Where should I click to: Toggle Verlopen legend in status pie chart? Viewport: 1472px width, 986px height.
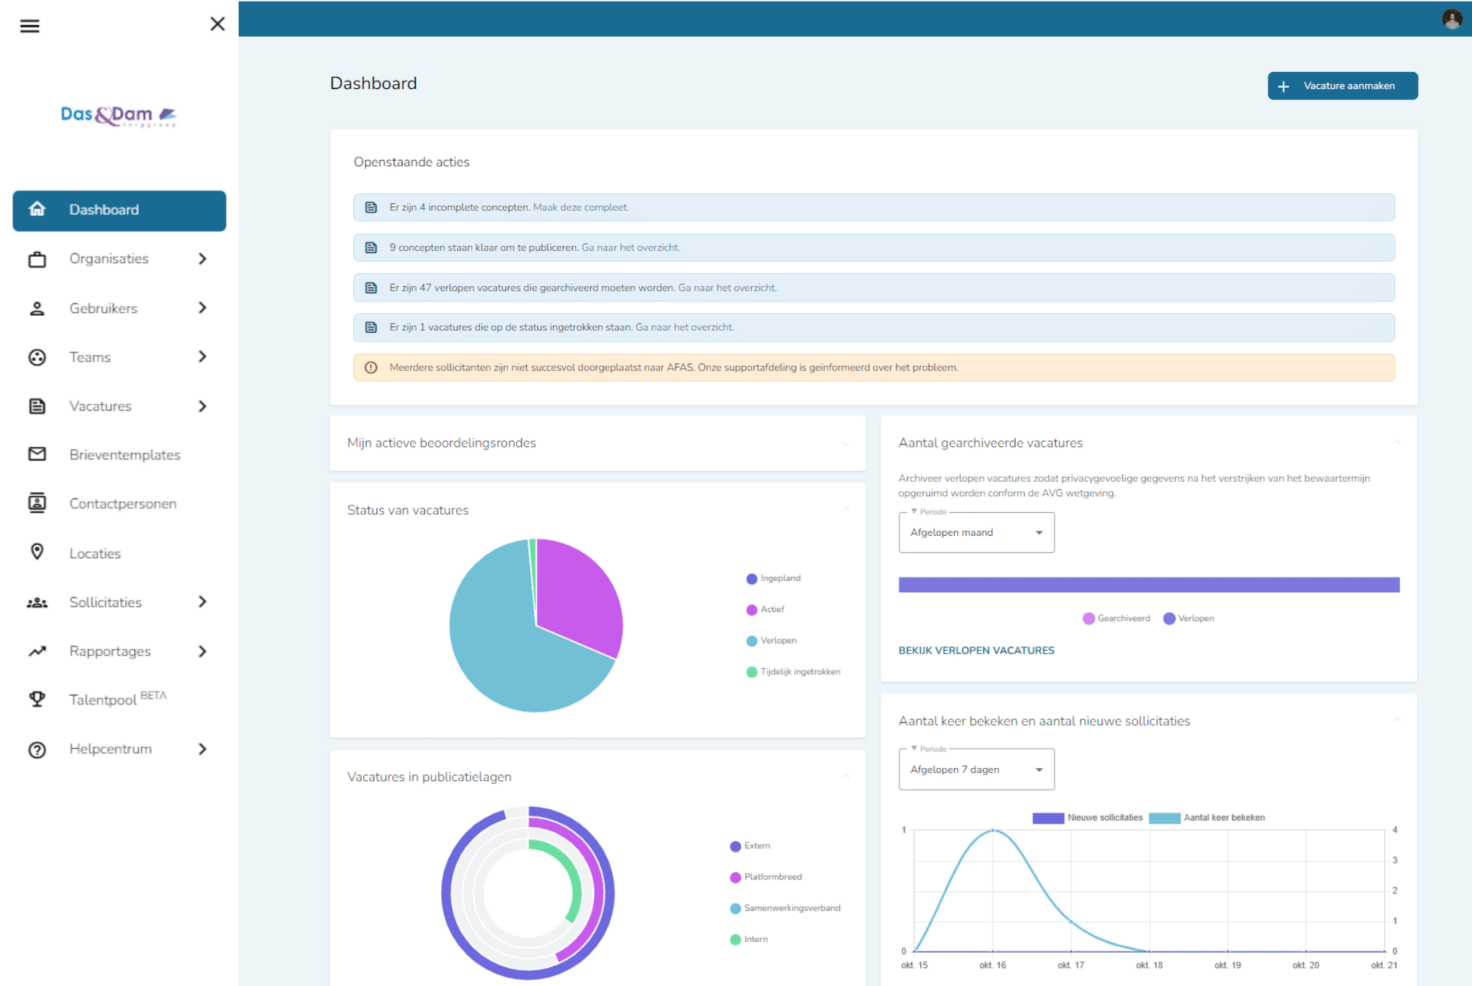click(x=771, y=641)
